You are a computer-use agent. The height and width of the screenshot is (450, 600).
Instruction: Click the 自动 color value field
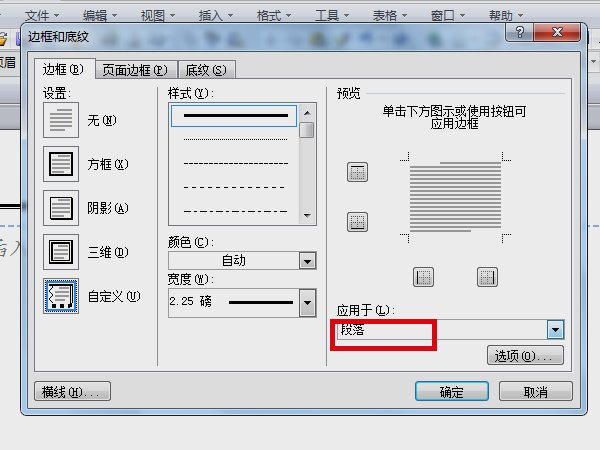click(234, 261)
